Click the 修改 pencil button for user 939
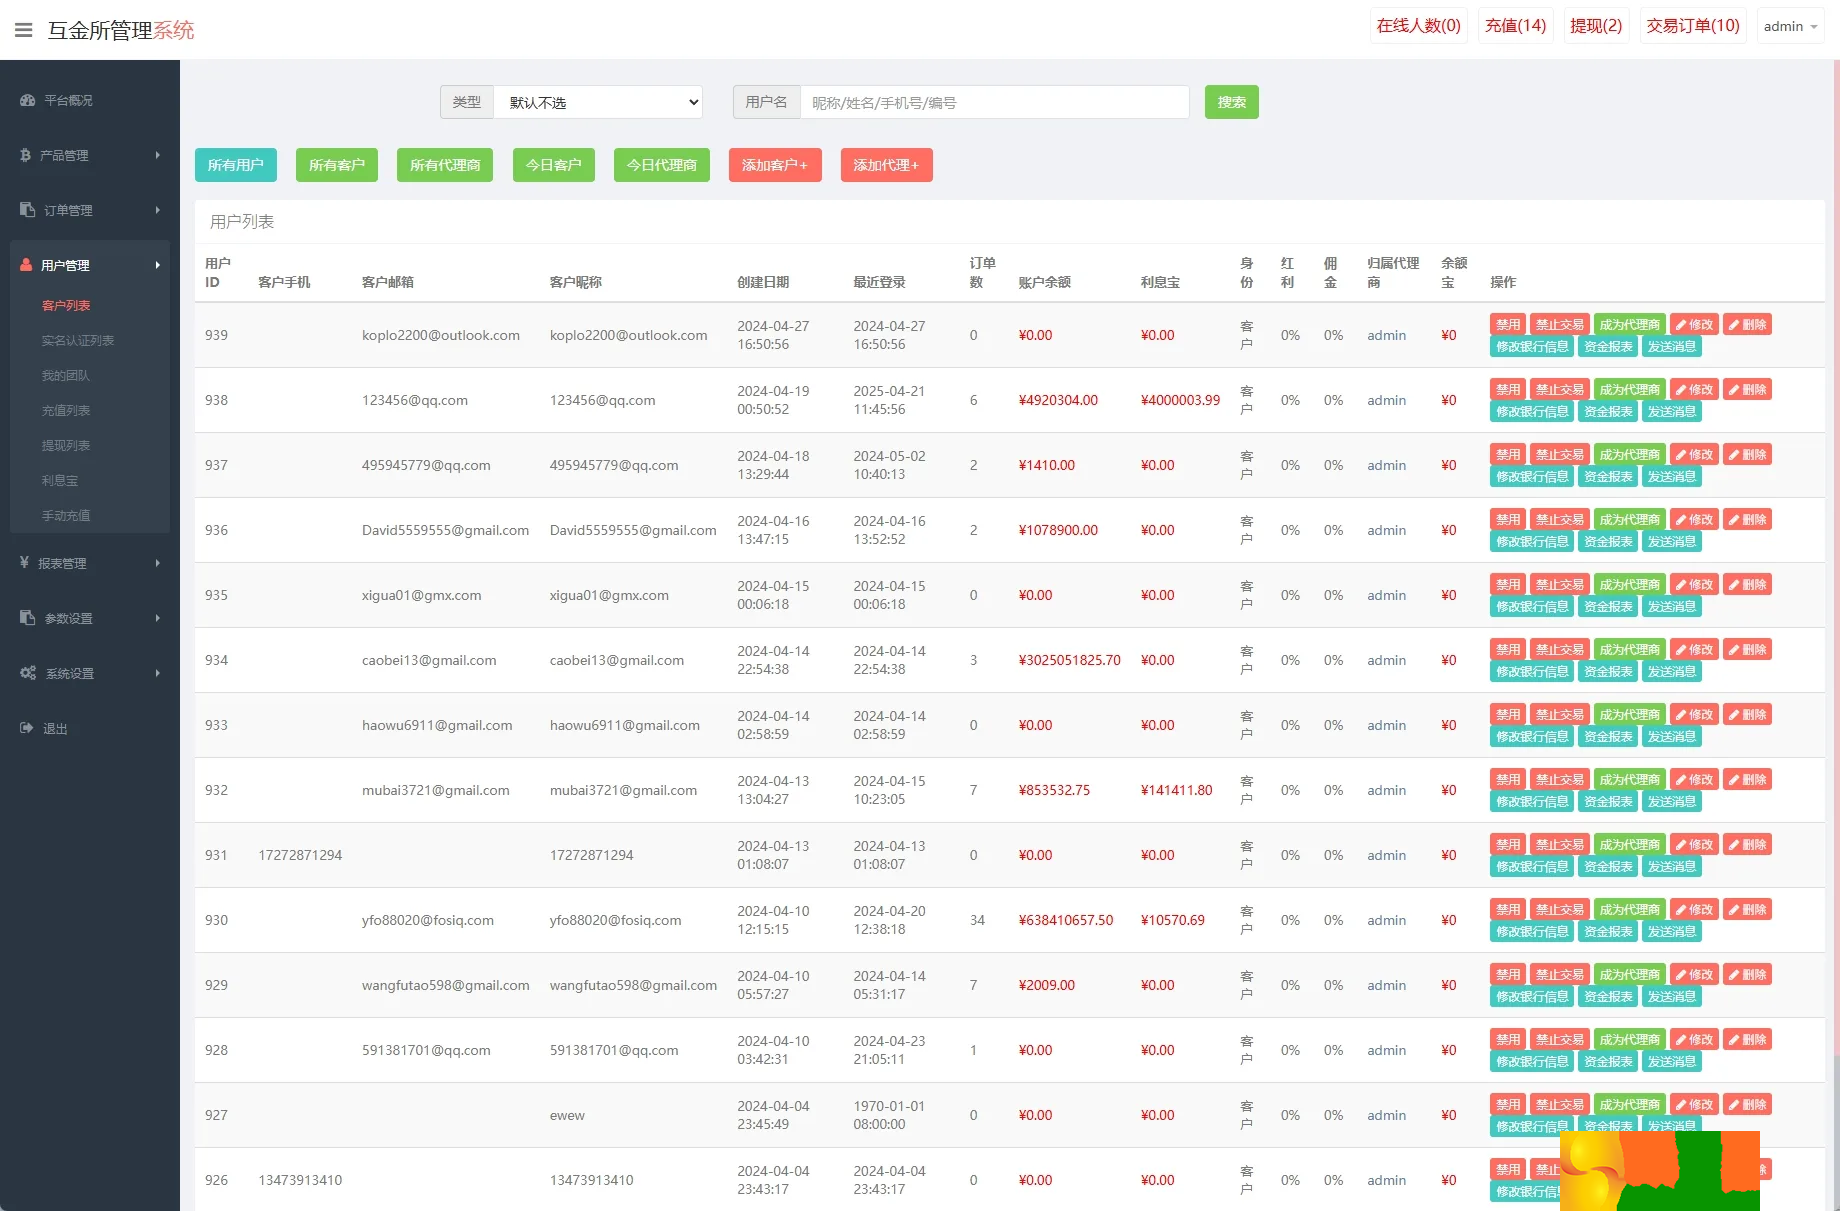 pos(1694,325)
